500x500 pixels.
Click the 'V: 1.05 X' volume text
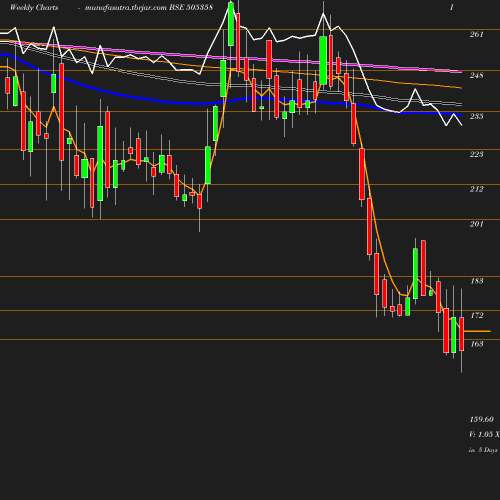[x=484, y=434]
